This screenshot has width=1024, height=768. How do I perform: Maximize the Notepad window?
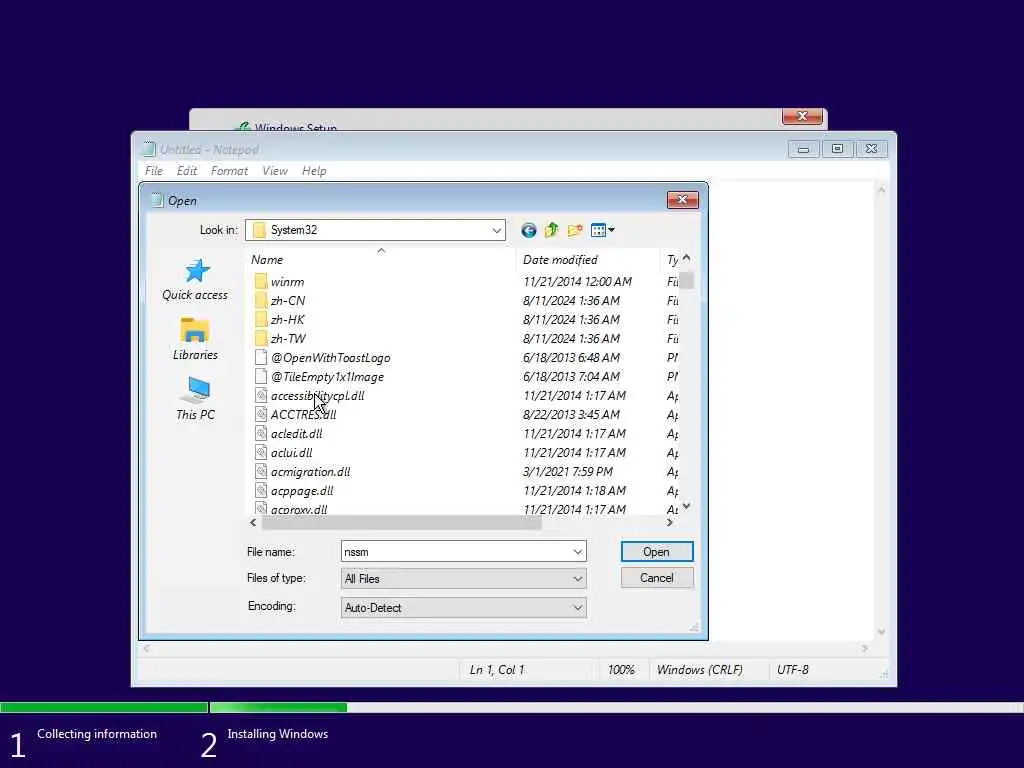point(837,149)
